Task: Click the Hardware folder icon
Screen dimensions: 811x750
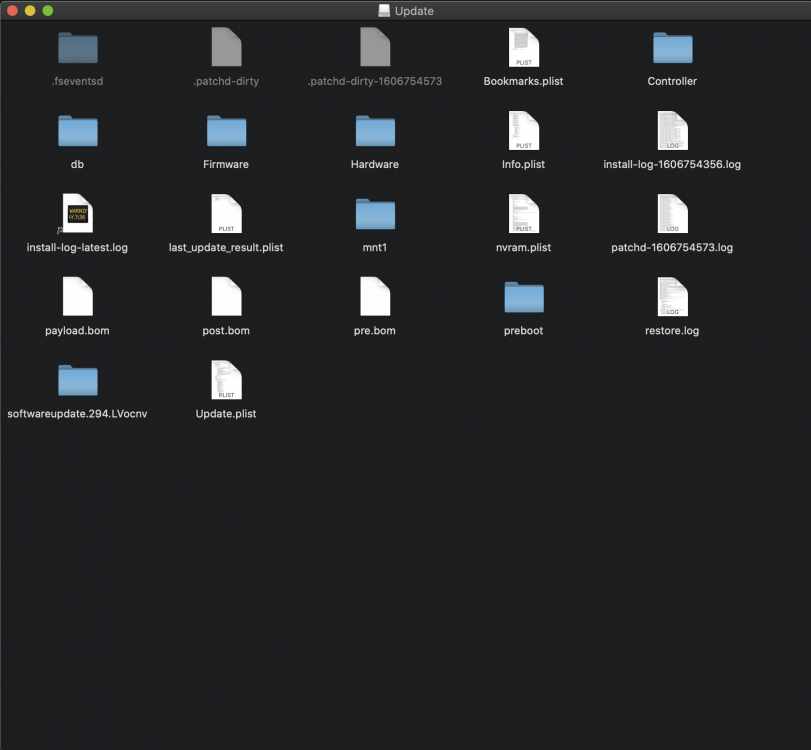Action: [x=375, y=131]
